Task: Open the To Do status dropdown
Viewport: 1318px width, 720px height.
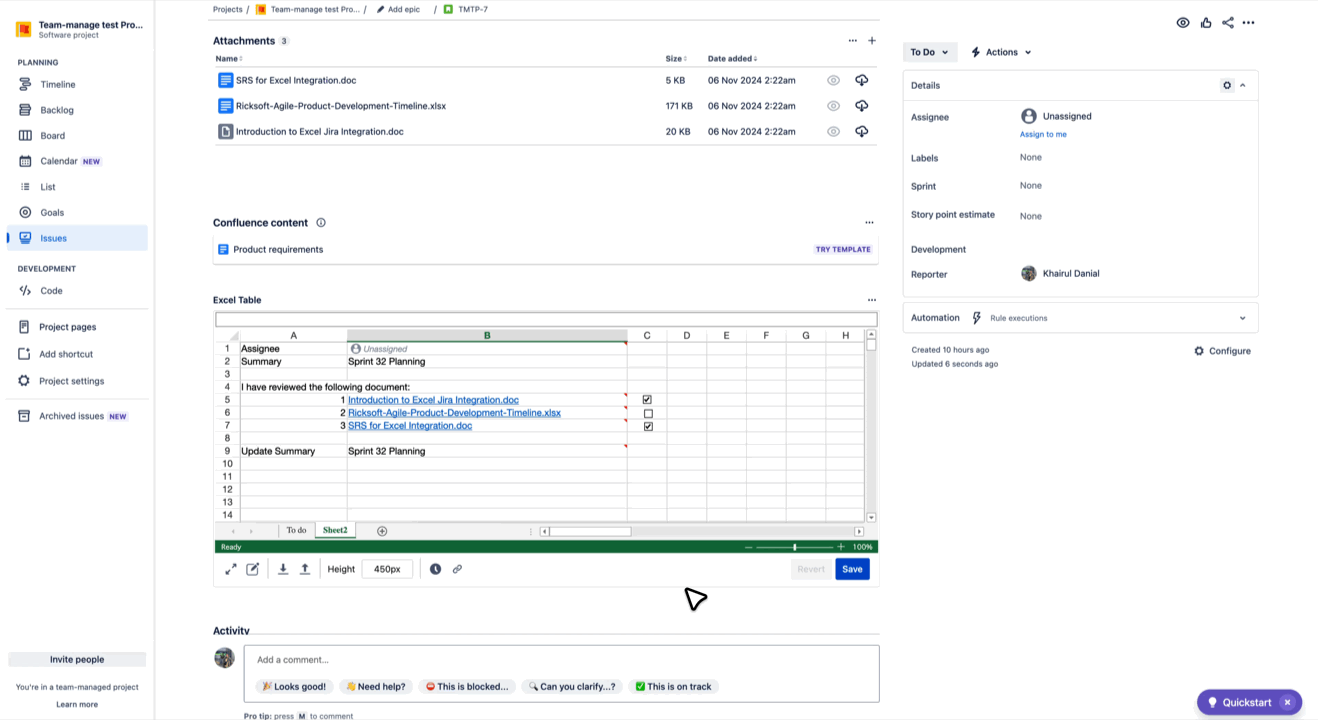Action: click(x=930, y=51)
